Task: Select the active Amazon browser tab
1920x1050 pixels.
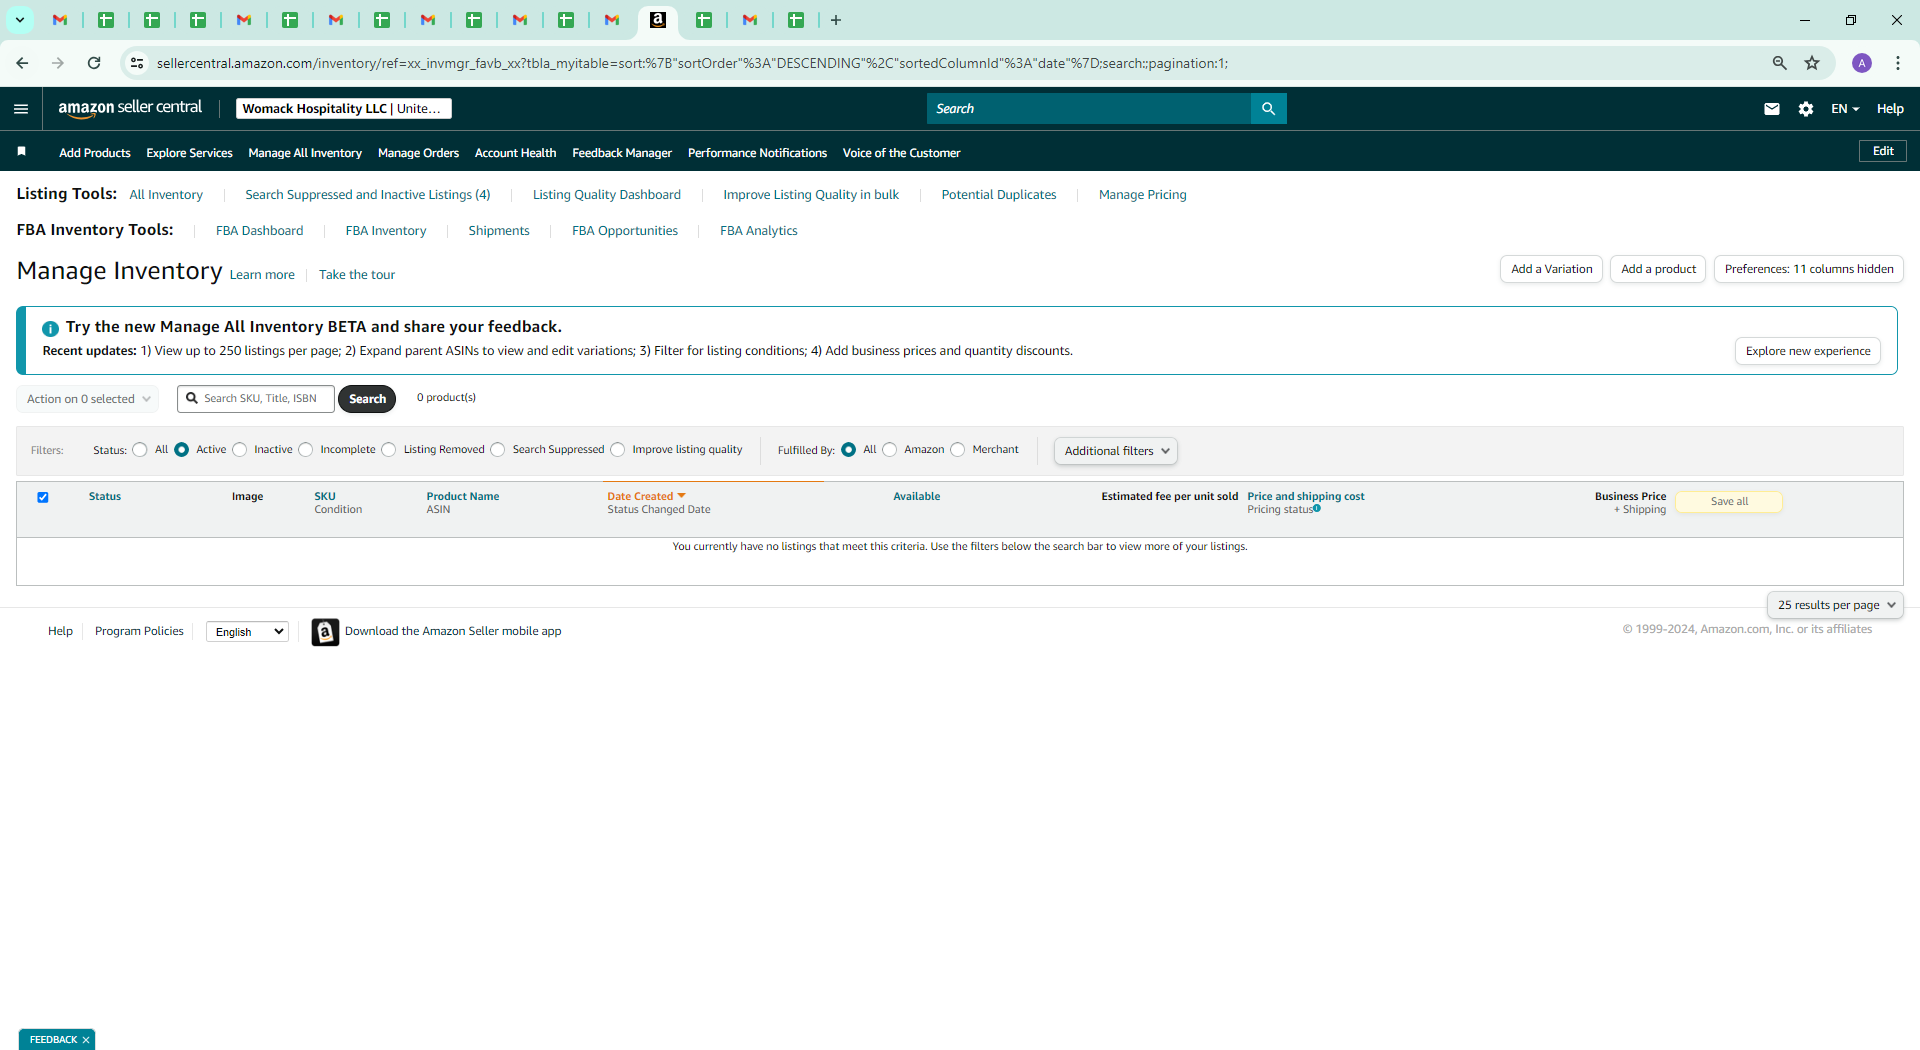Action: (658, 20)
